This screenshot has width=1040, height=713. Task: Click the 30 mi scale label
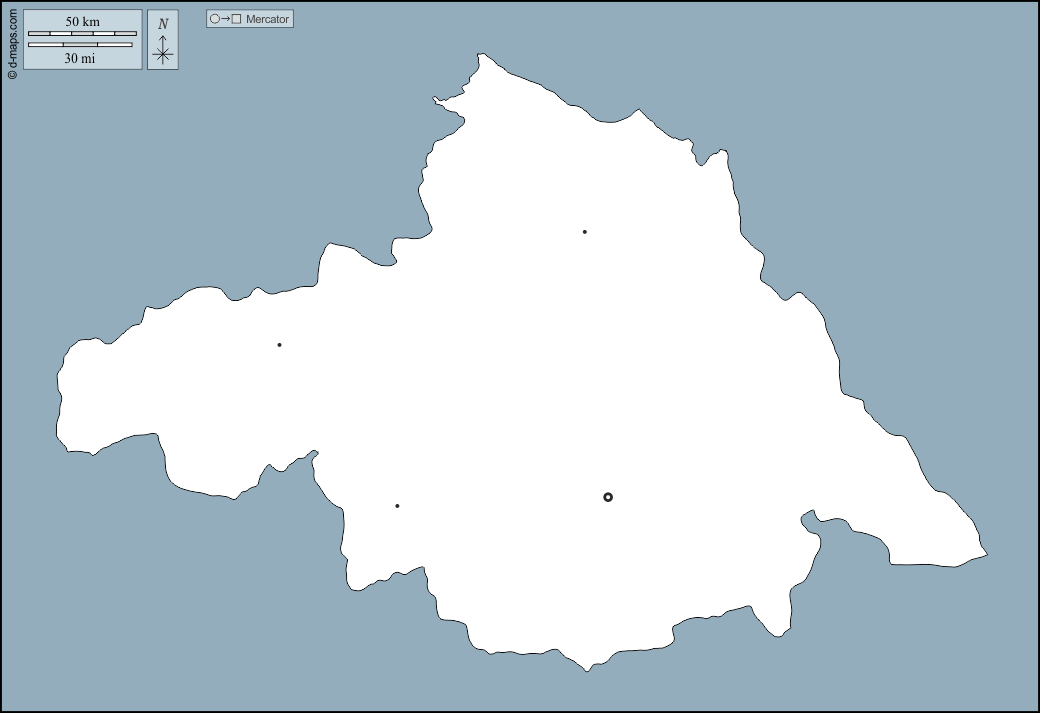pyautogui.click(x=80, y=58)
